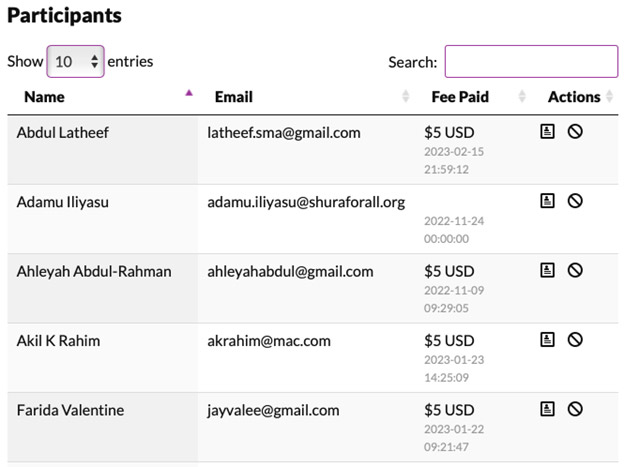Open details icon for Ahleyah Abdul-Rahman
The width and height of the screenshot is (624, 467).
547,270
